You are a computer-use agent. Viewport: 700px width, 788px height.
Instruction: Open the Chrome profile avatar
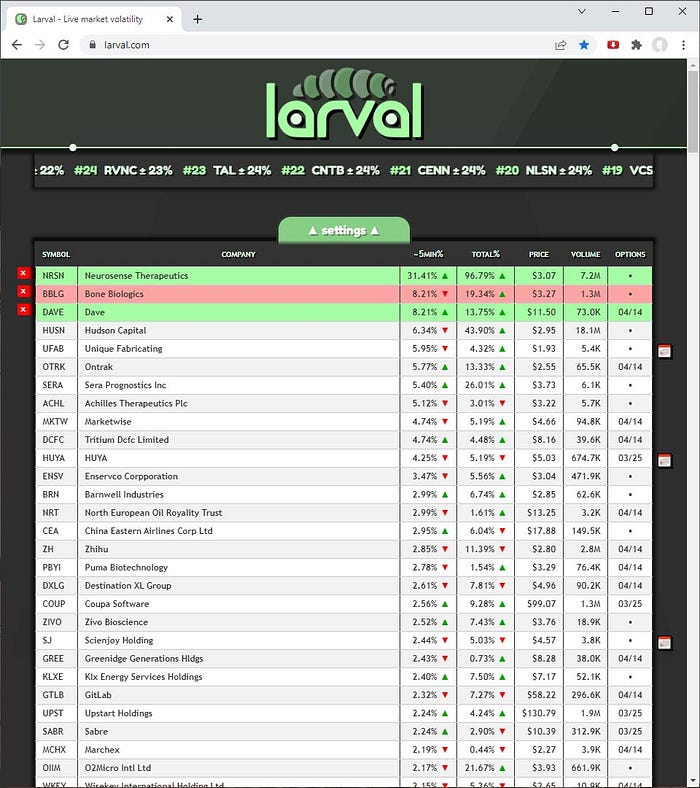click(660, 45)
